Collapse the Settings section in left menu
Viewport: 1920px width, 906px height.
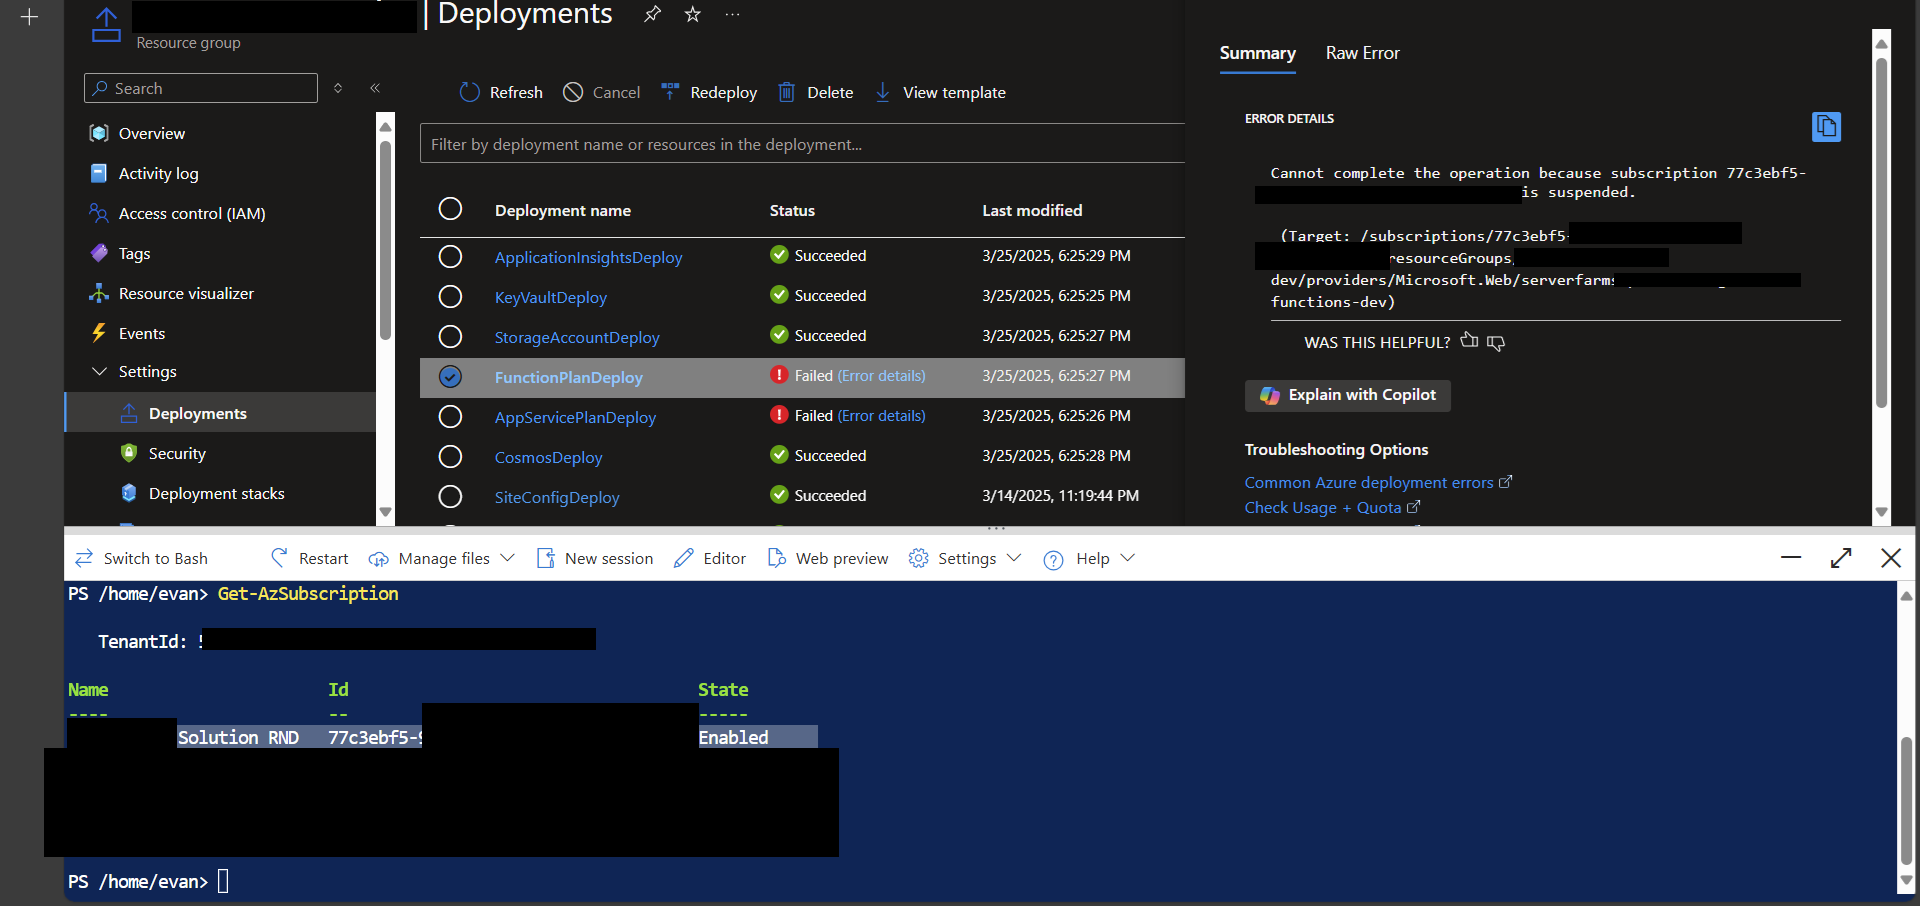(99, 371)
